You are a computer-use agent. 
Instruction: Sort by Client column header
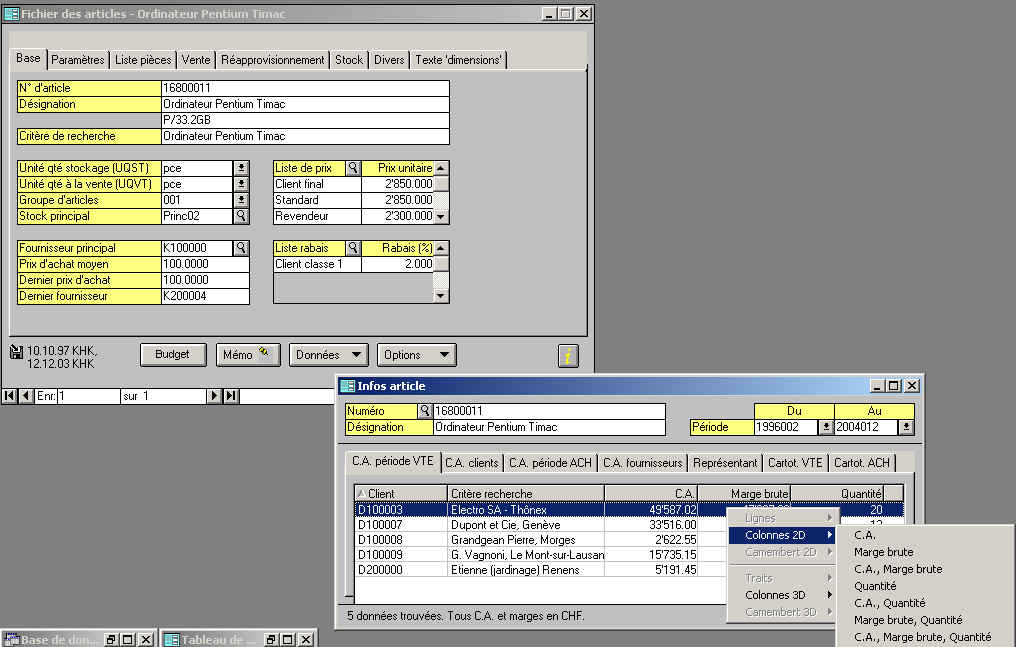click(401, 494)
